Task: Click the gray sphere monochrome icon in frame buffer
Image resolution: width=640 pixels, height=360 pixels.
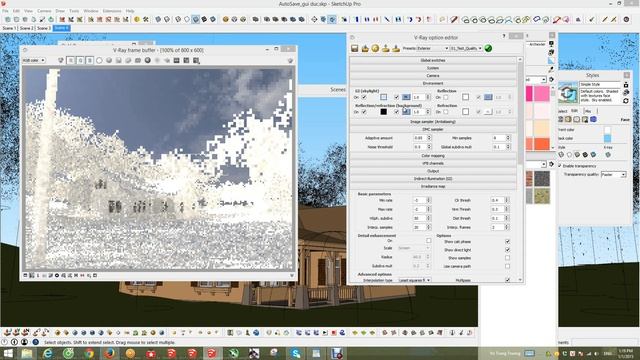Action: pos(109,60)
